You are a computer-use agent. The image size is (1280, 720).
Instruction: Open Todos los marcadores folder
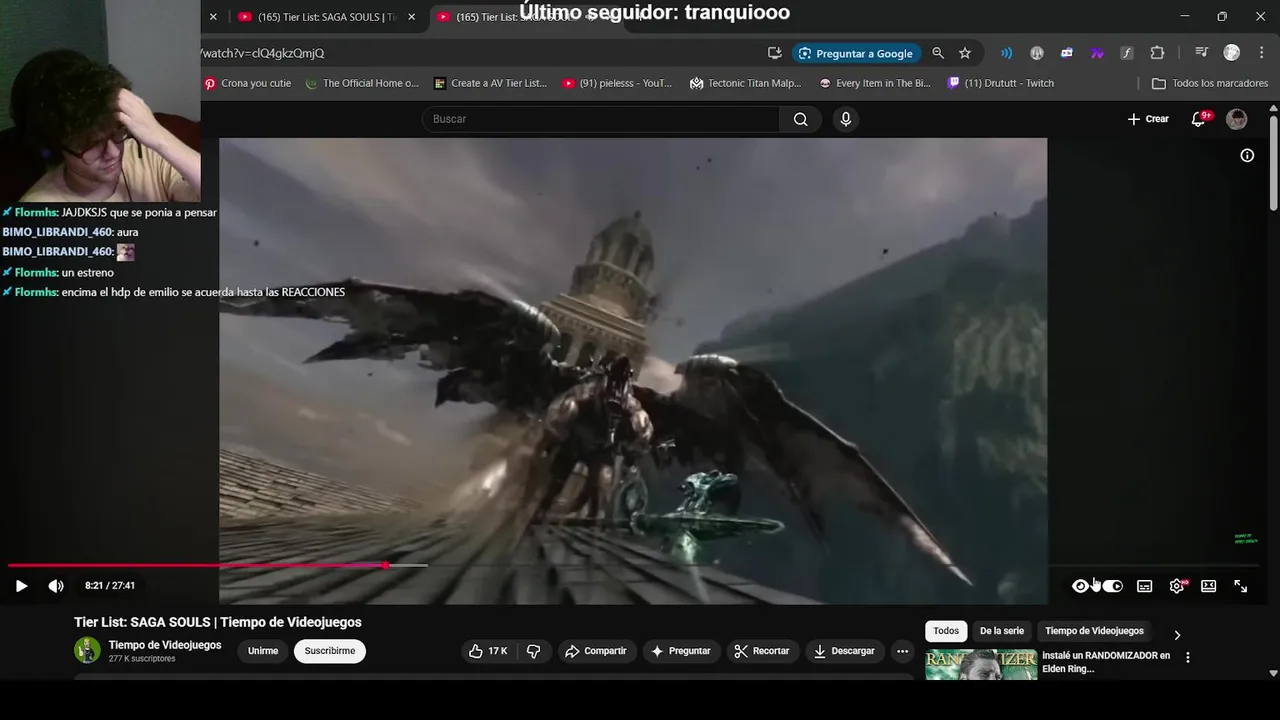tap(1210, 84)
